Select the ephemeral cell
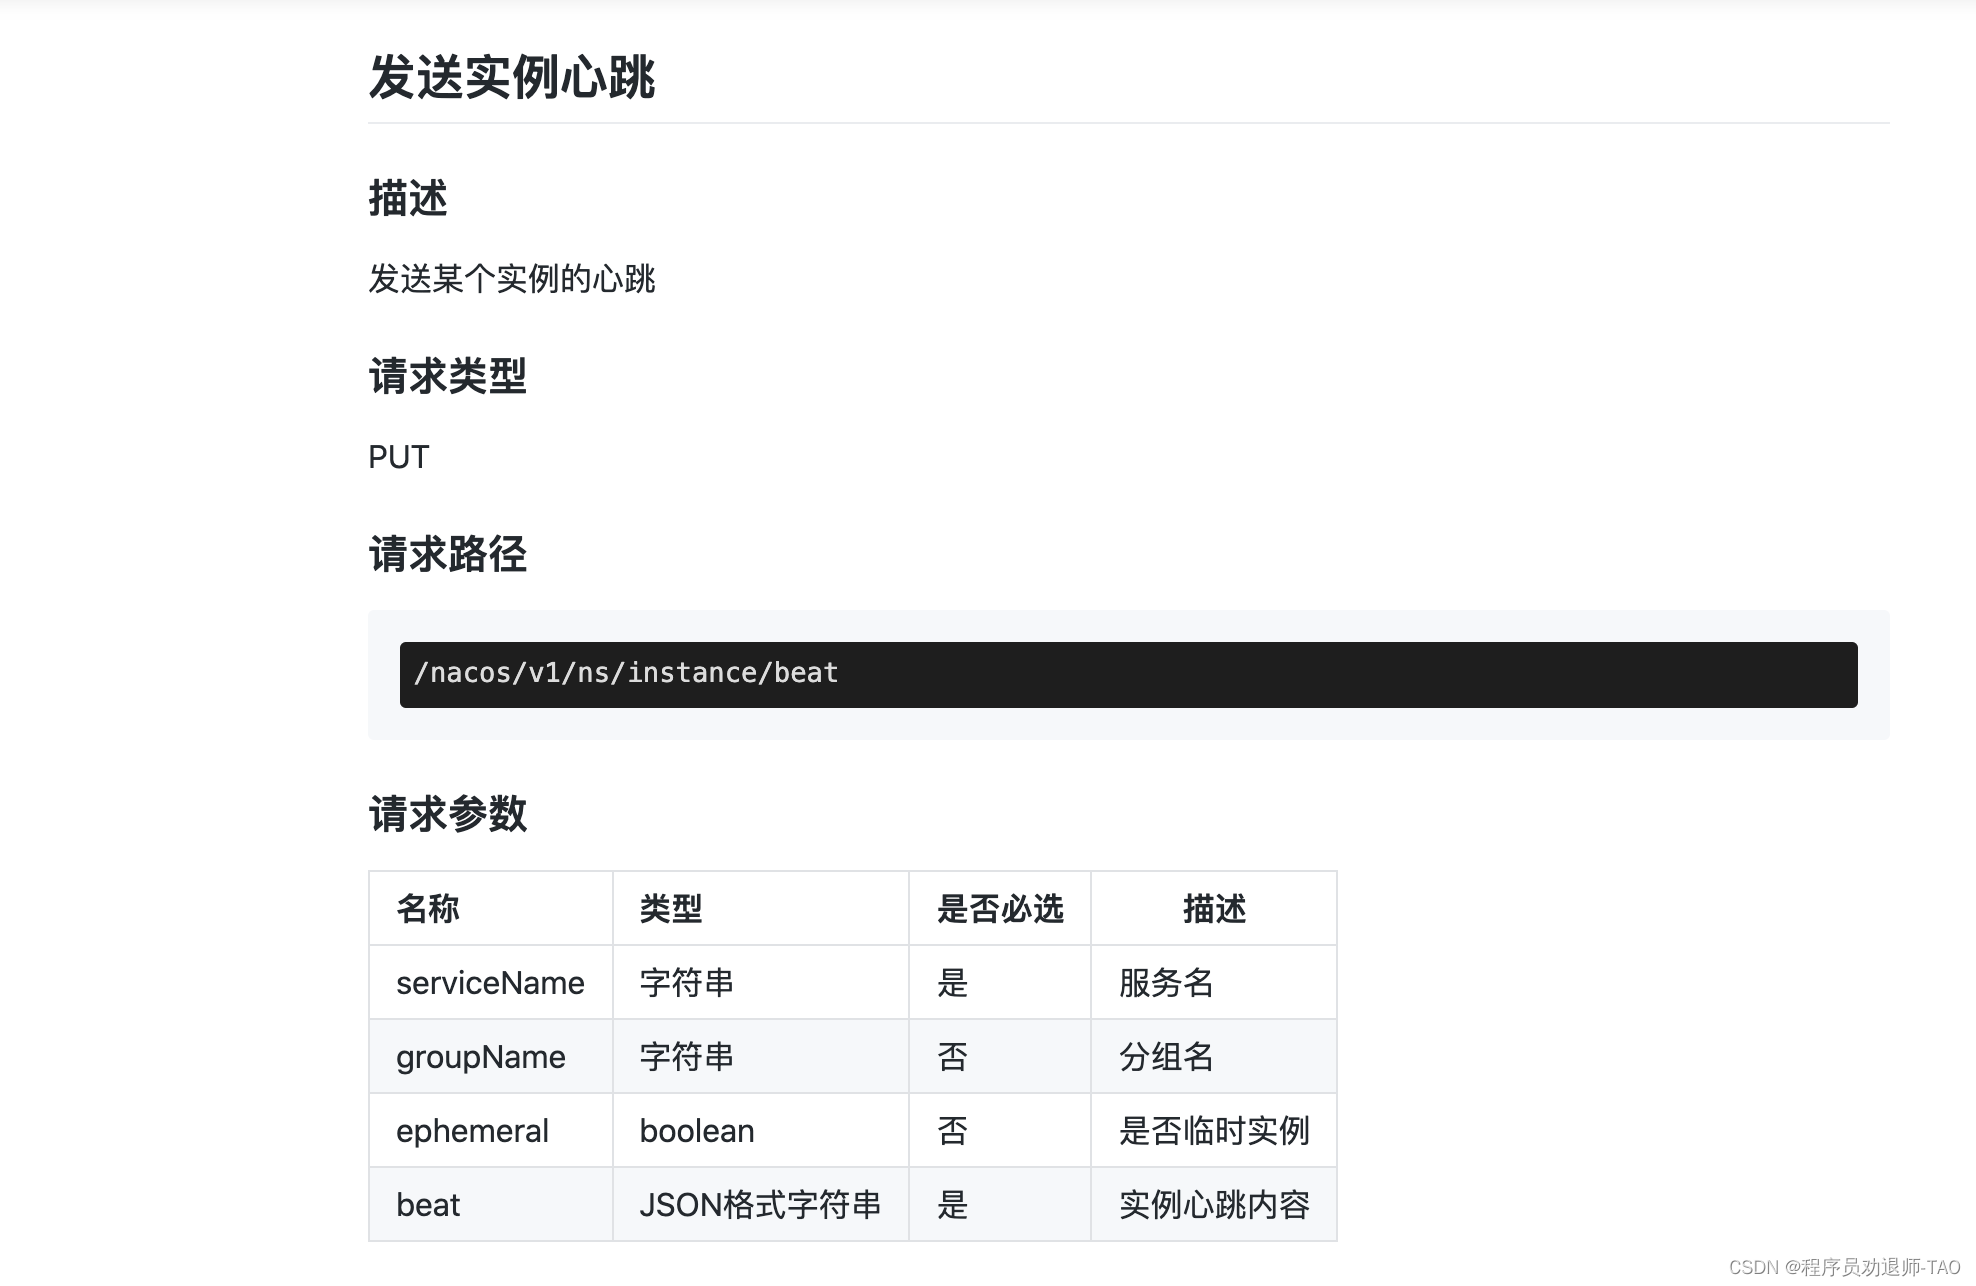Screen dimensions: 1976x1286 491,1130
